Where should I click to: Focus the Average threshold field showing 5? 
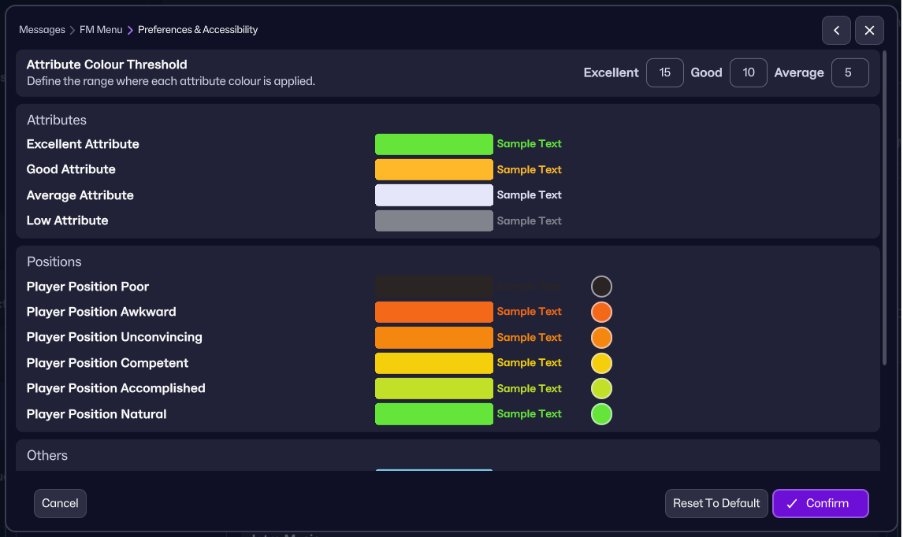pos(849,73)
